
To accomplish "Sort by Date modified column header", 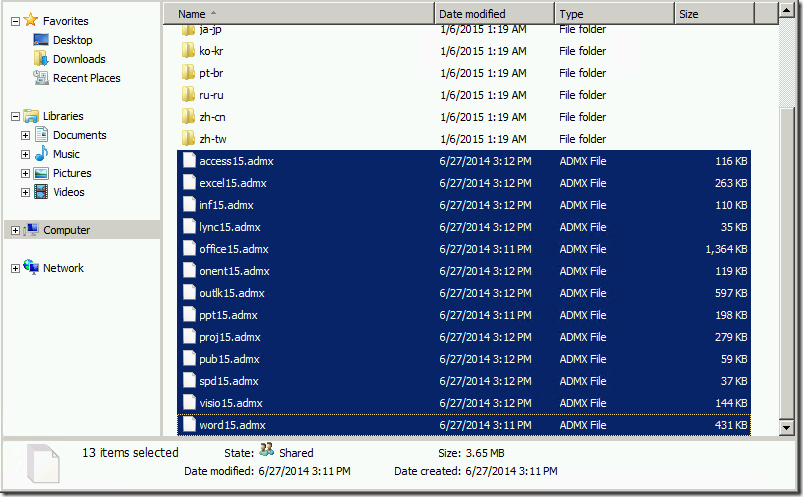I will click(495, 14).
